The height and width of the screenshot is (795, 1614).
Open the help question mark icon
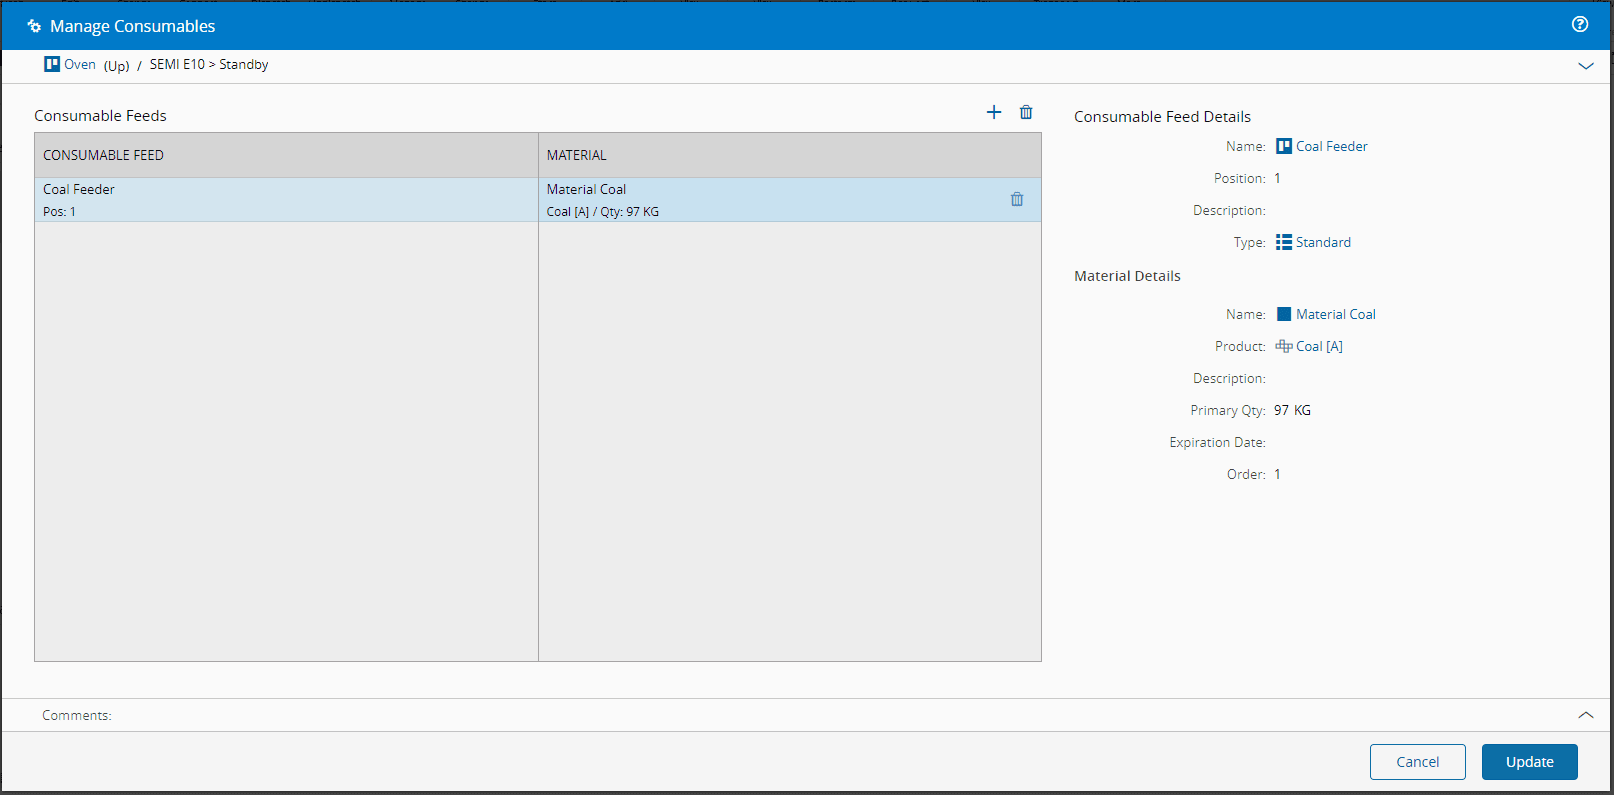[x=1580, y=25]
